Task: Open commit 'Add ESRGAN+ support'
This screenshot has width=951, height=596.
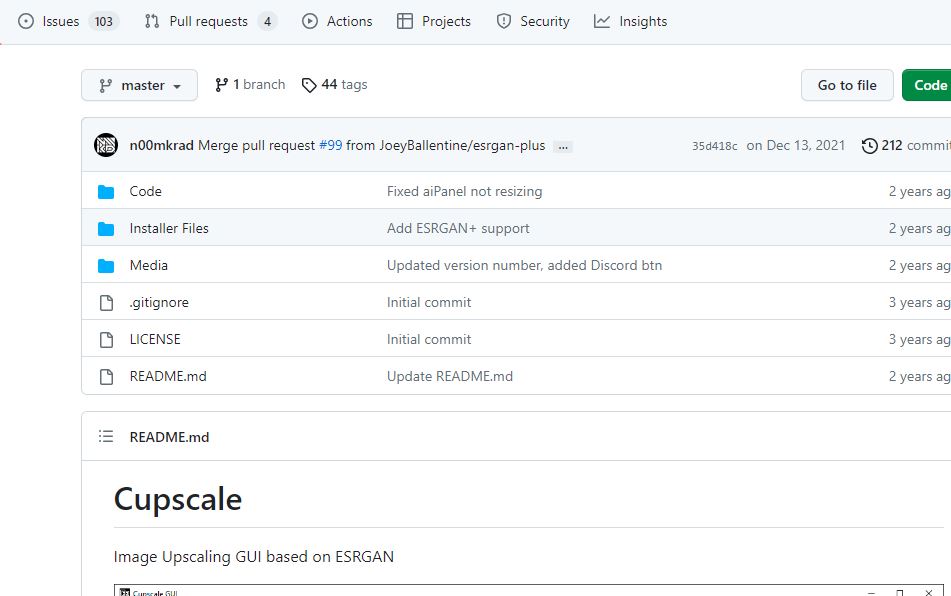Action: click(x=458, y=228)
